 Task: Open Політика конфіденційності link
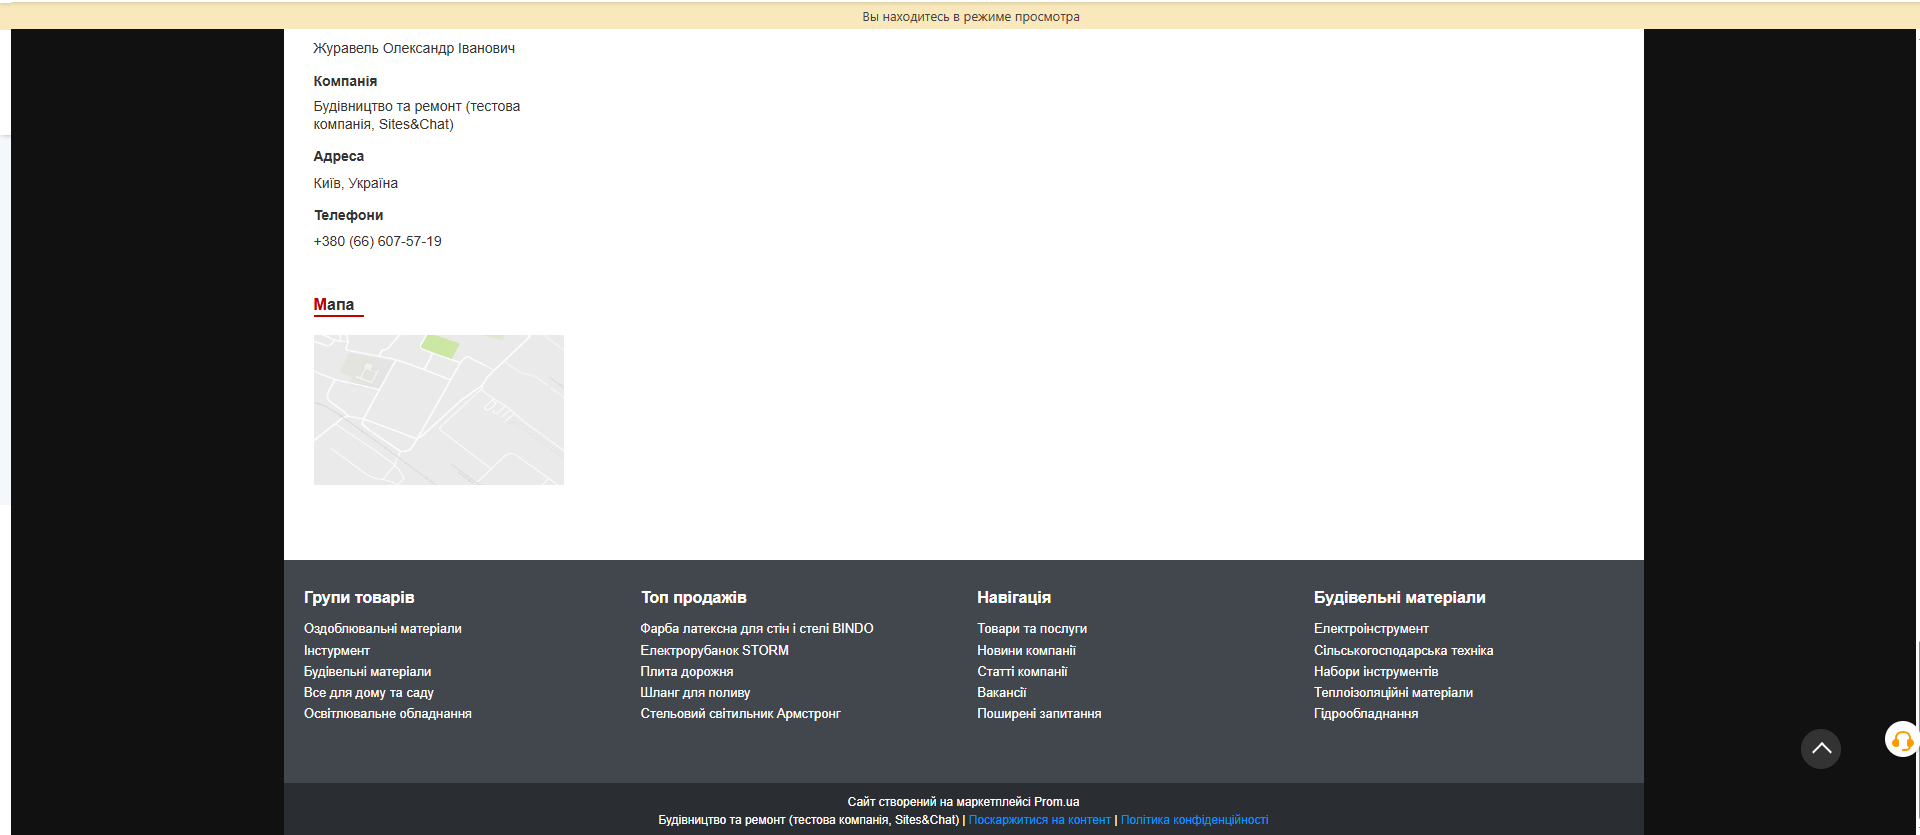point(1194,820)
